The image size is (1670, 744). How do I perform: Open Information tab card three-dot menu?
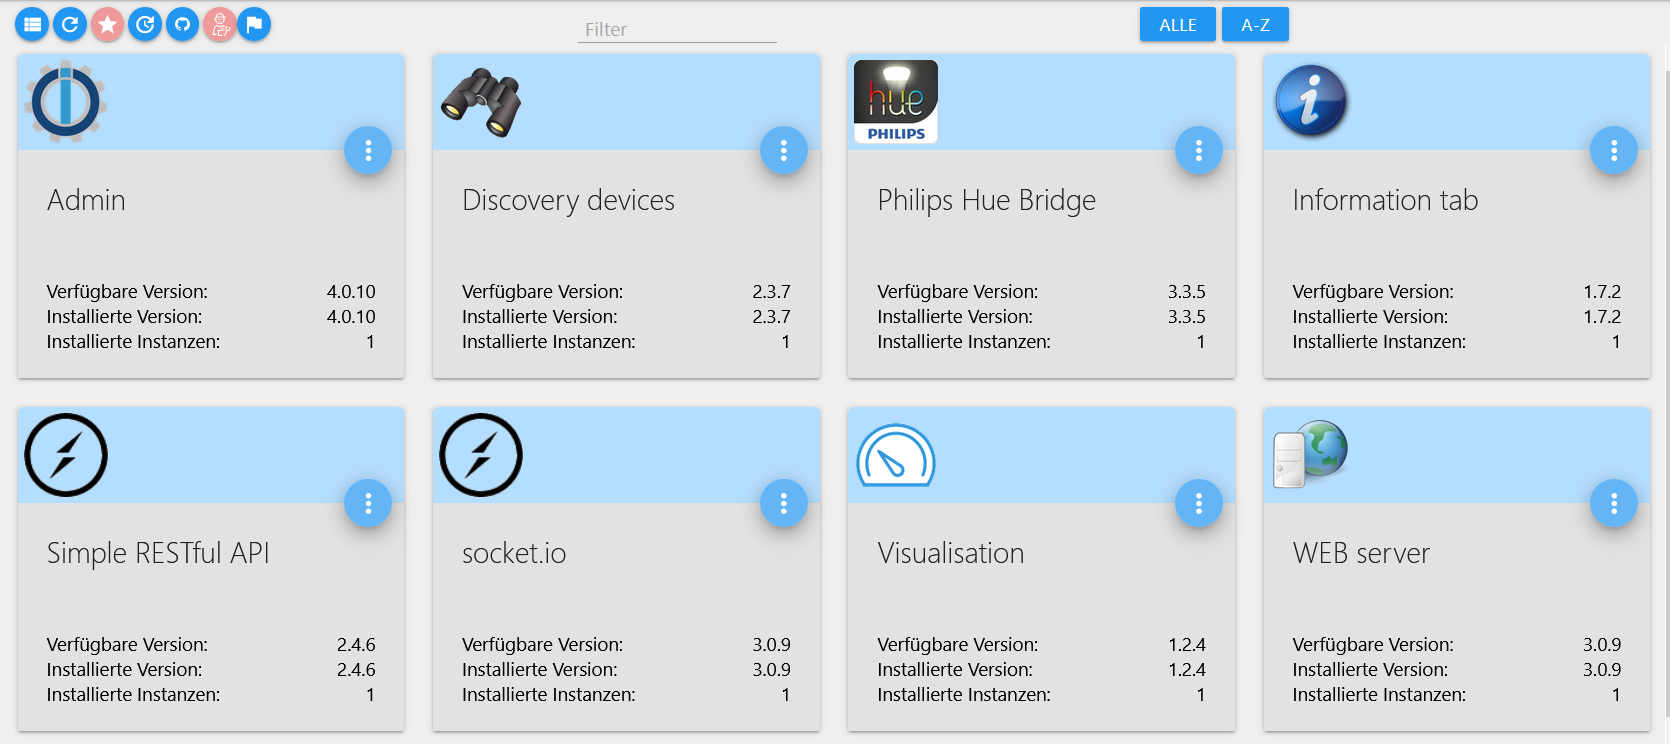tap(1613, 150)
